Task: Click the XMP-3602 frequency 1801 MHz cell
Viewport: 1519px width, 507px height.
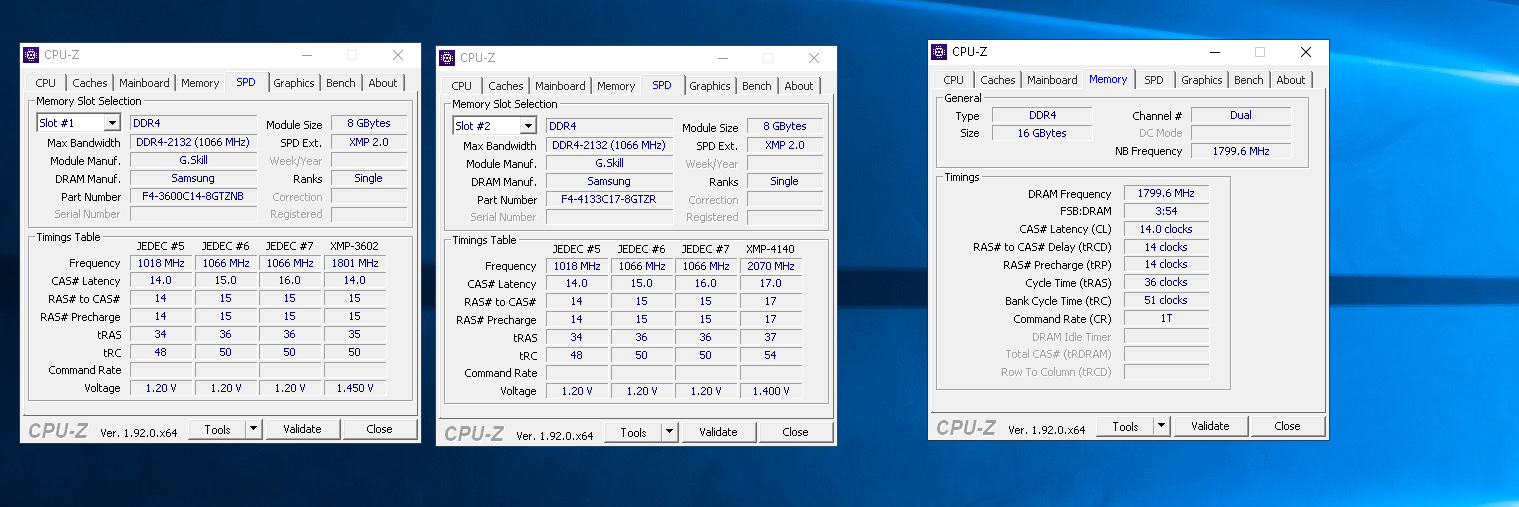Action: click(354, 264)
